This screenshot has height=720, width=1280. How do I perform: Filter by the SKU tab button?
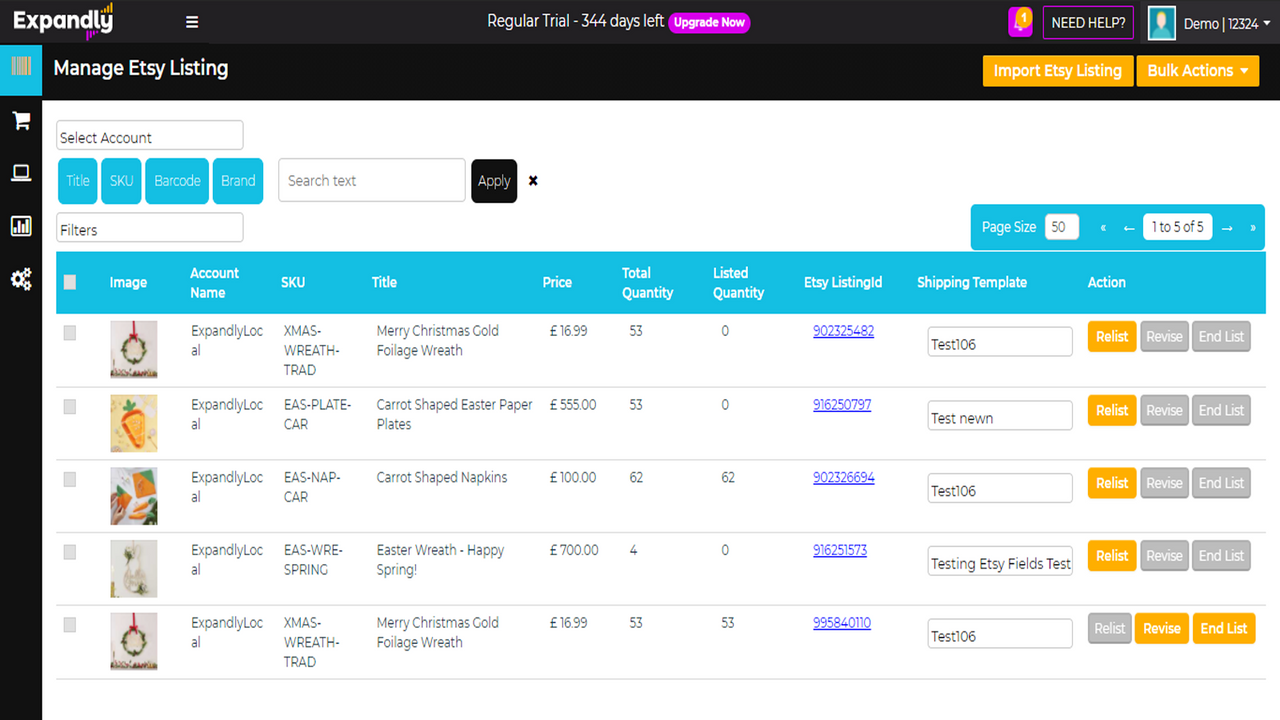coord(120,181)
